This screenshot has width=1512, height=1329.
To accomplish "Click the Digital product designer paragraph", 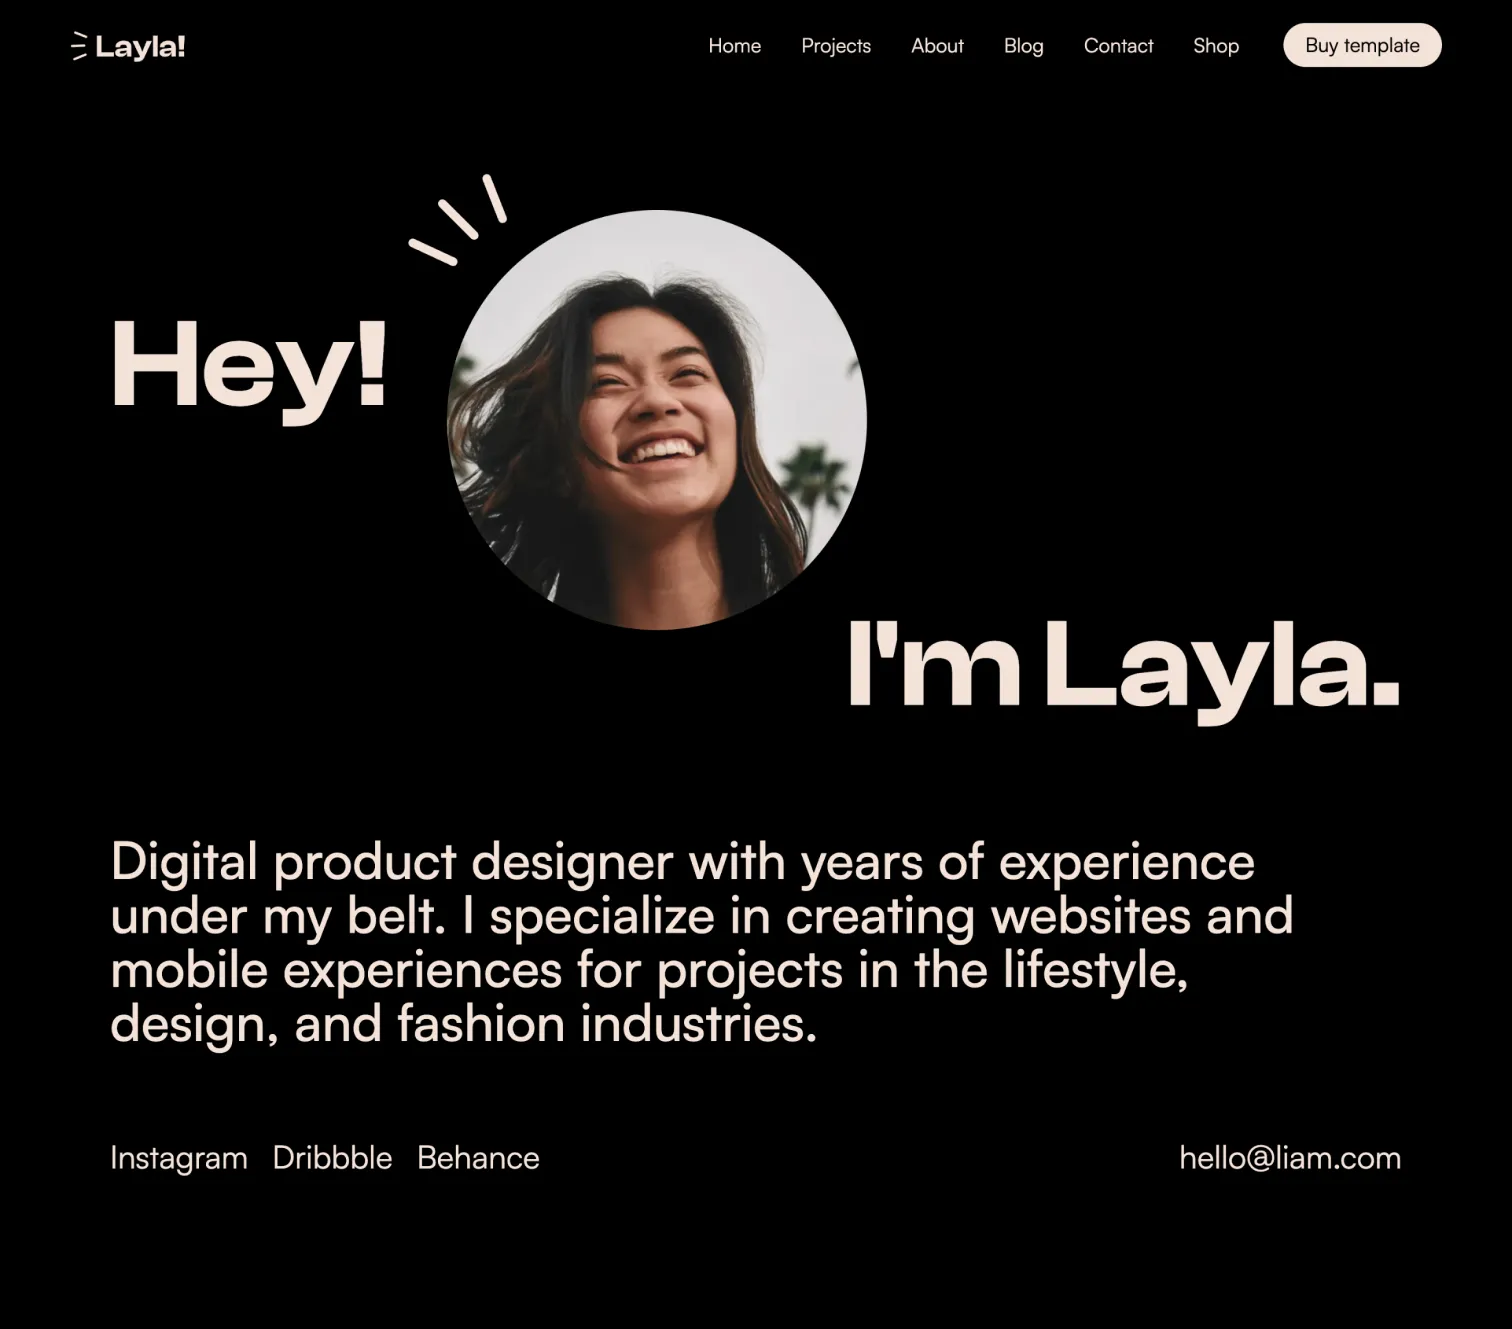I will 701,943.
